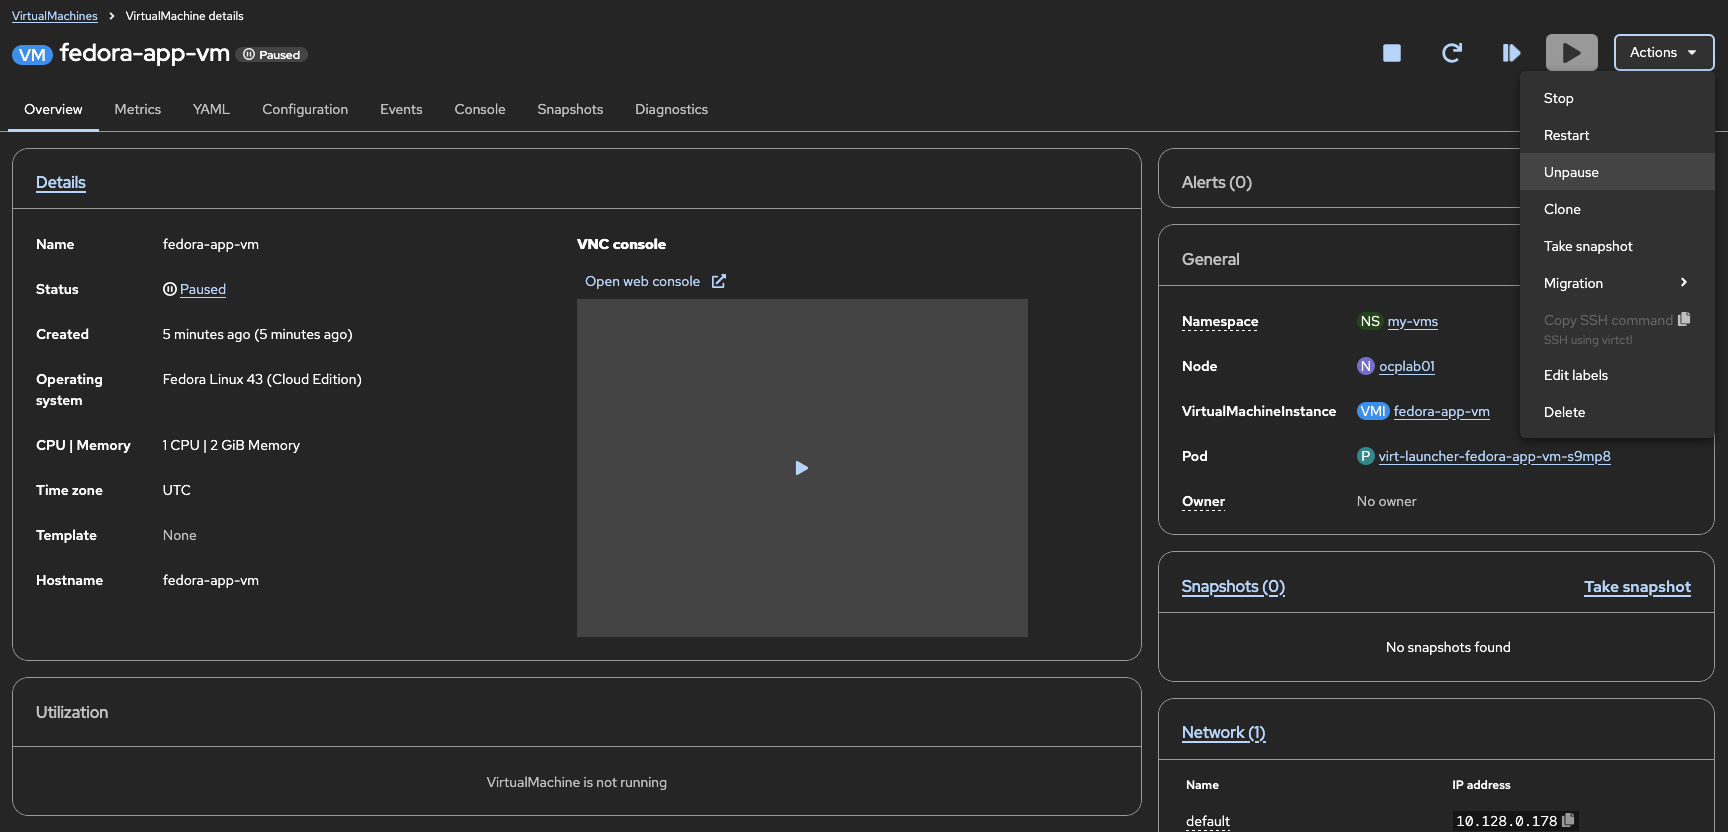Image resolution: width=1728 pixels, height=832 pixels.
Task: Choose Delete in the Actions menu
Action: coord(1617,412)
